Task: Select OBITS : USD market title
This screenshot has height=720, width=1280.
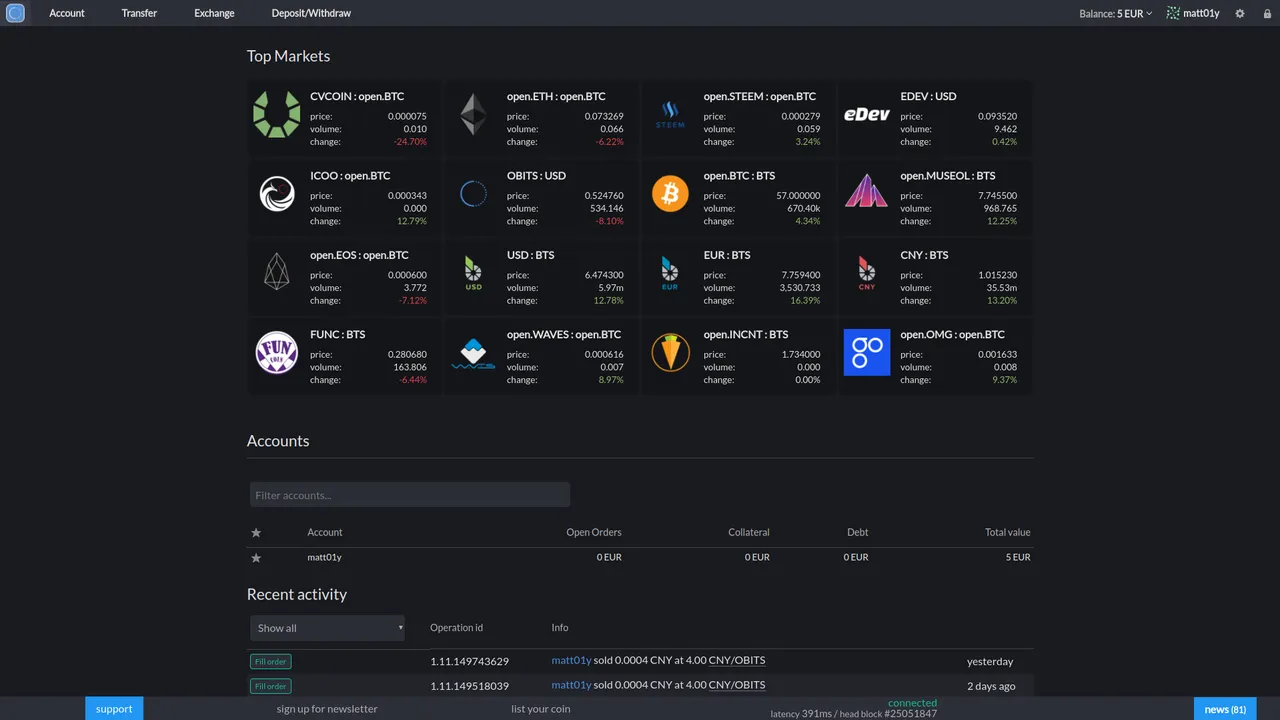Action: point(536,176)
